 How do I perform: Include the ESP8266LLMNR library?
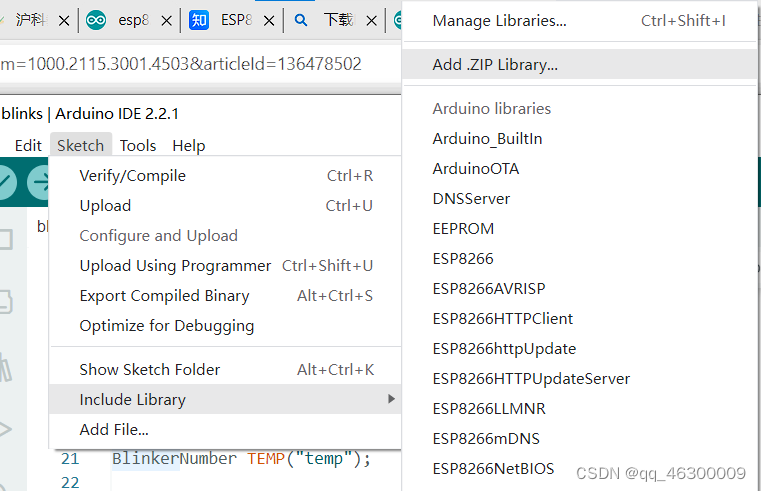[x=579, y=409]
